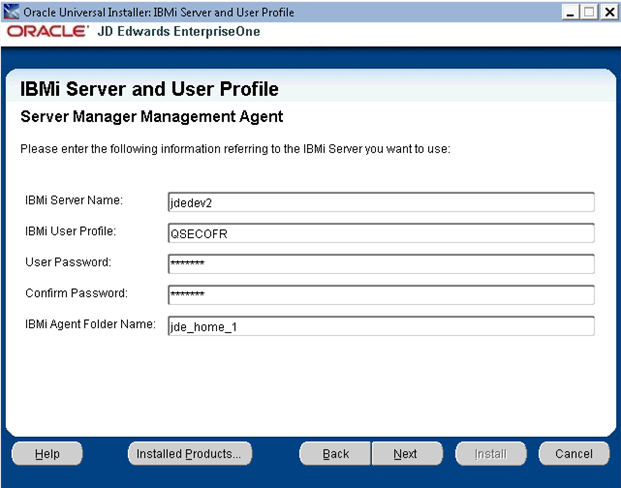The width and height of the screenshot is (621, 488).
Task: Click the Server Manager Management Agent subheading
Action: [x=152, y=117]
